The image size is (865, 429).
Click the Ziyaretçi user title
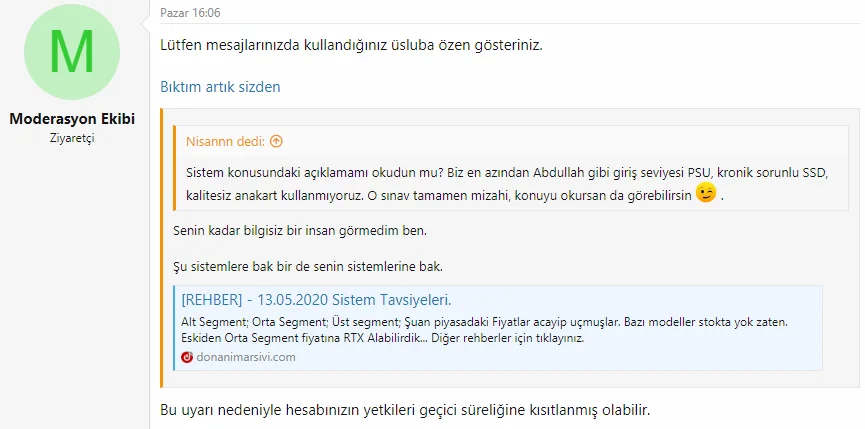pos(72,138)
